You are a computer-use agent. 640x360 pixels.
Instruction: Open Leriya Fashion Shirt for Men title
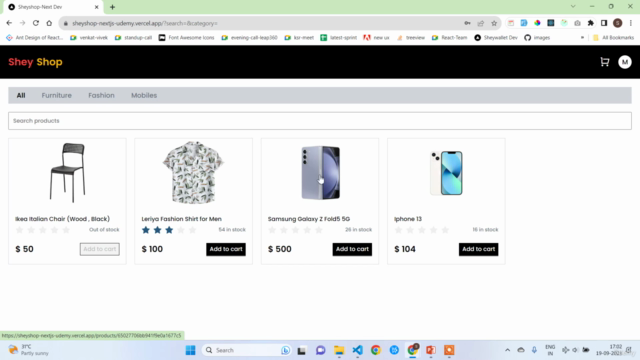click(x=182, y=219)
